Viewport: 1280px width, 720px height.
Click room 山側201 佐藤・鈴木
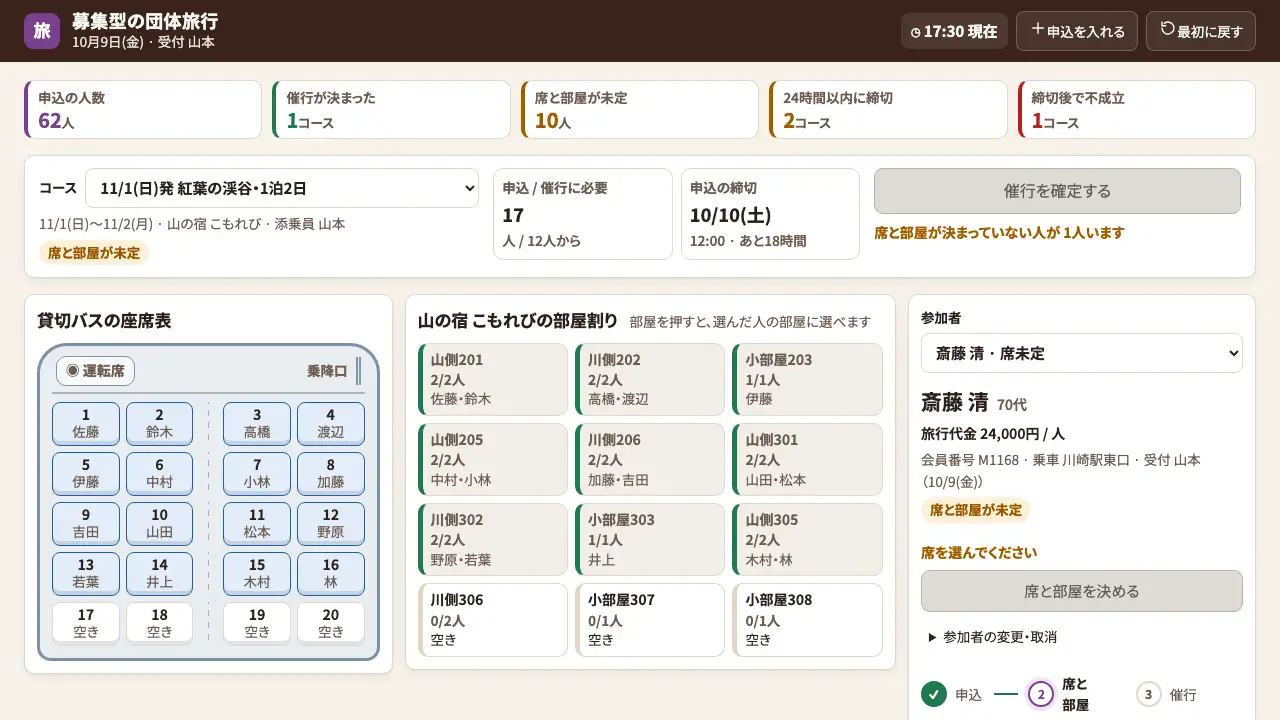[493, 380]
